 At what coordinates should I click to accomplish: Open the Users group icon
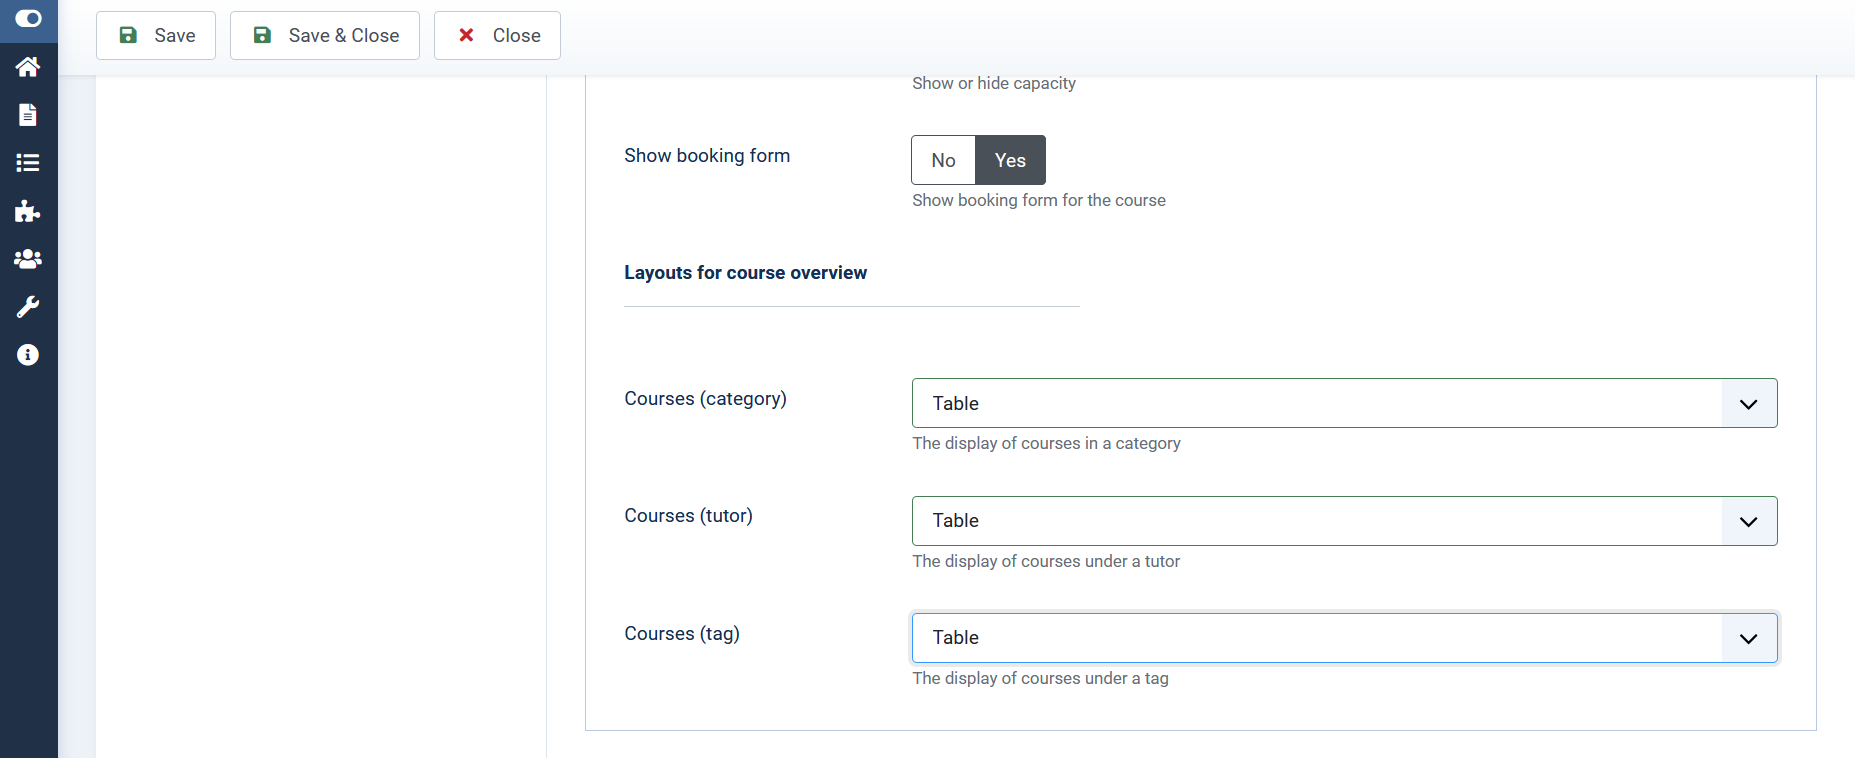point(28,259)
